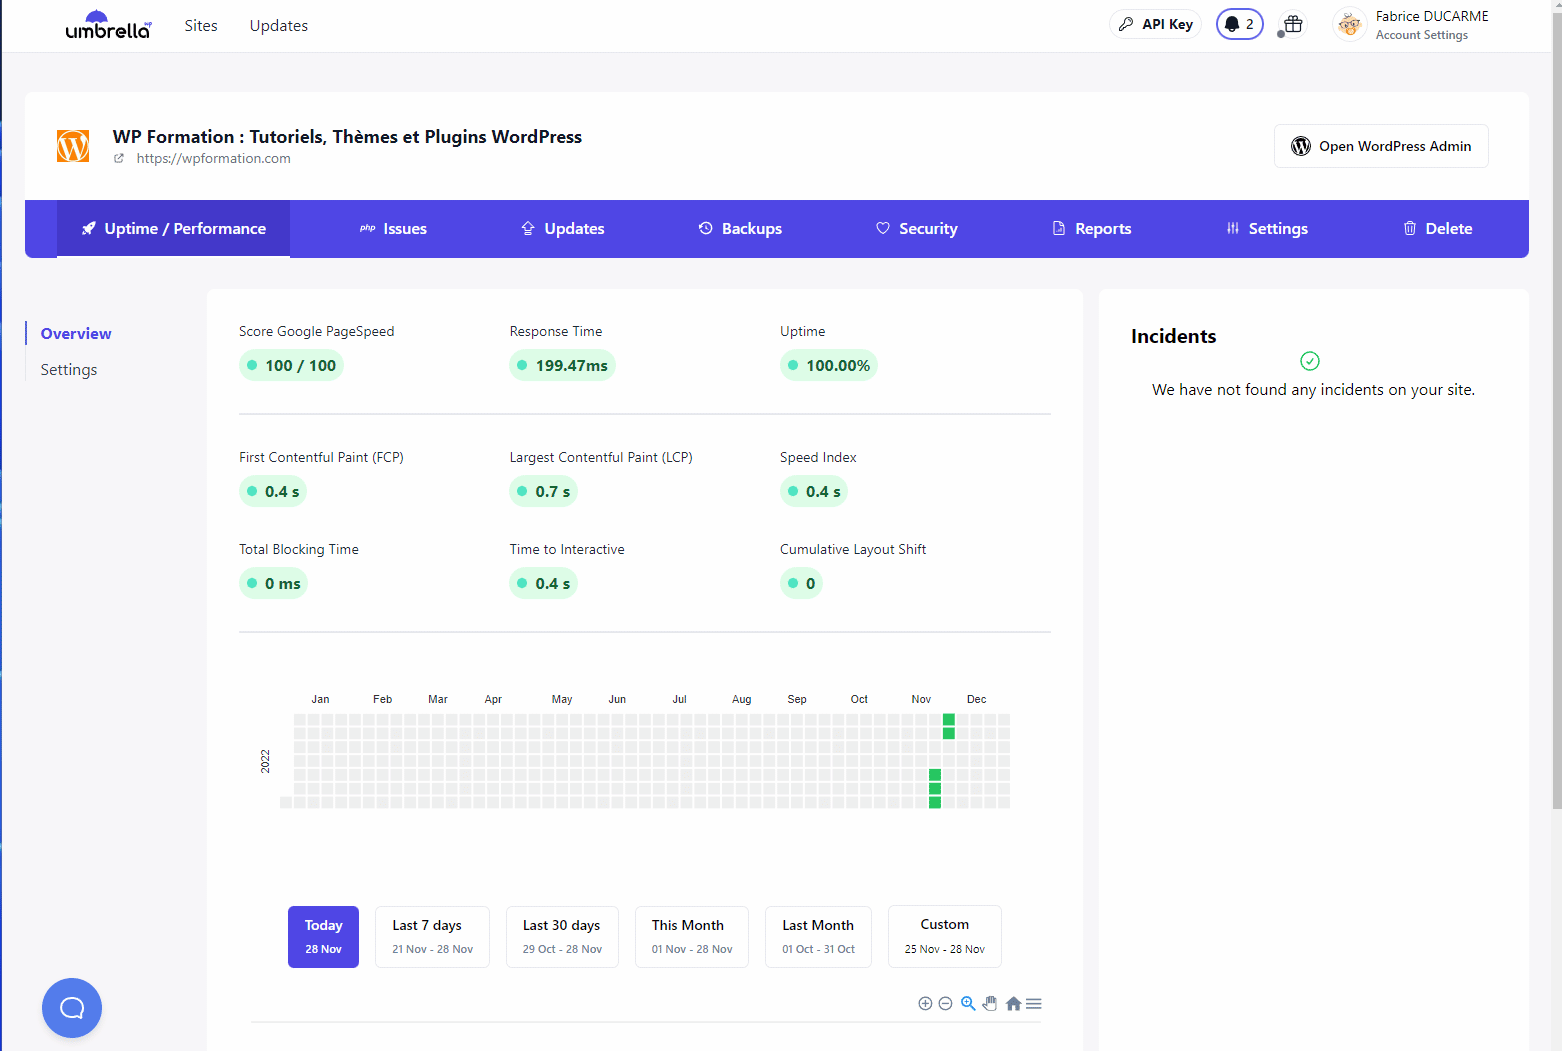The width and height of the screenshot is (1562, 1051).
Task: Click the zoom out chart icon
Action: 945,1004
